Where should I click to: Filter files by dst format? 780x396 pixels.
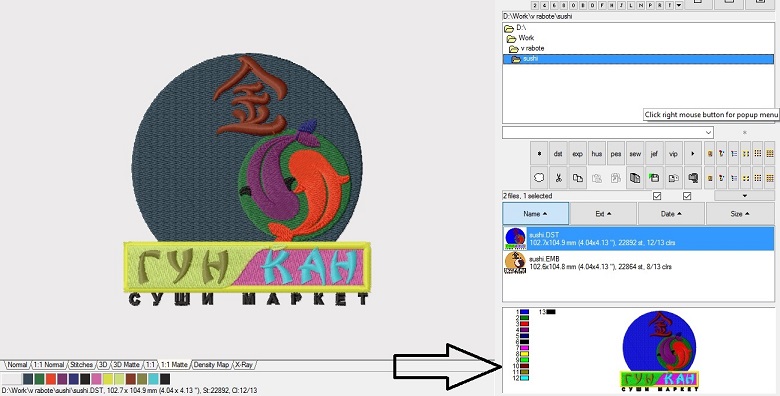(558, 154)
